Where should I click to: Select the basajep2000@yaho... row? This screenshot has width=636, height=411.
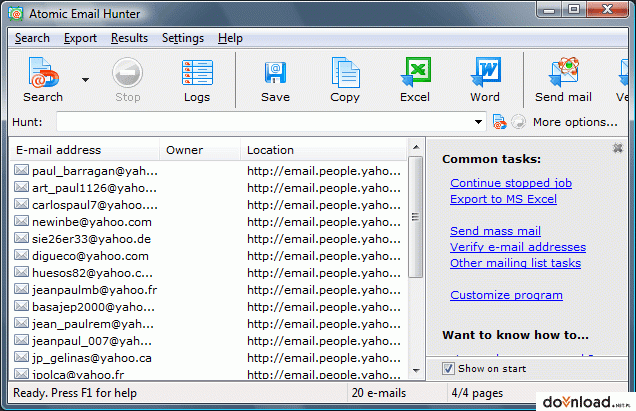(x=208, y=307)
